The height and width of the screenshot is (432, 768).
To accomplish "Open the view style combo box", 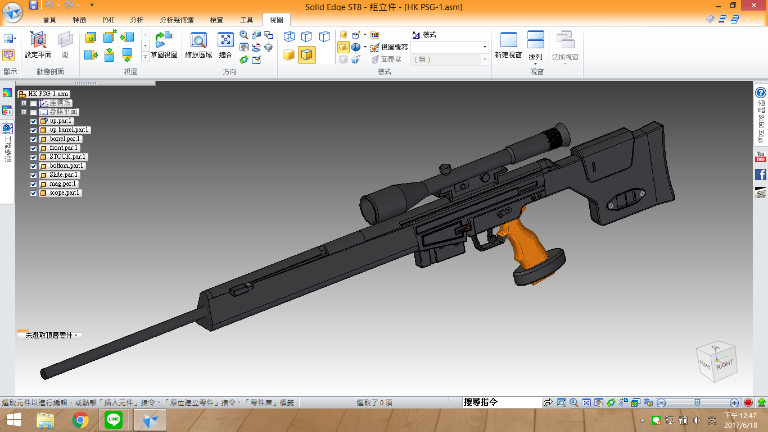I will [x=449, y=47].
